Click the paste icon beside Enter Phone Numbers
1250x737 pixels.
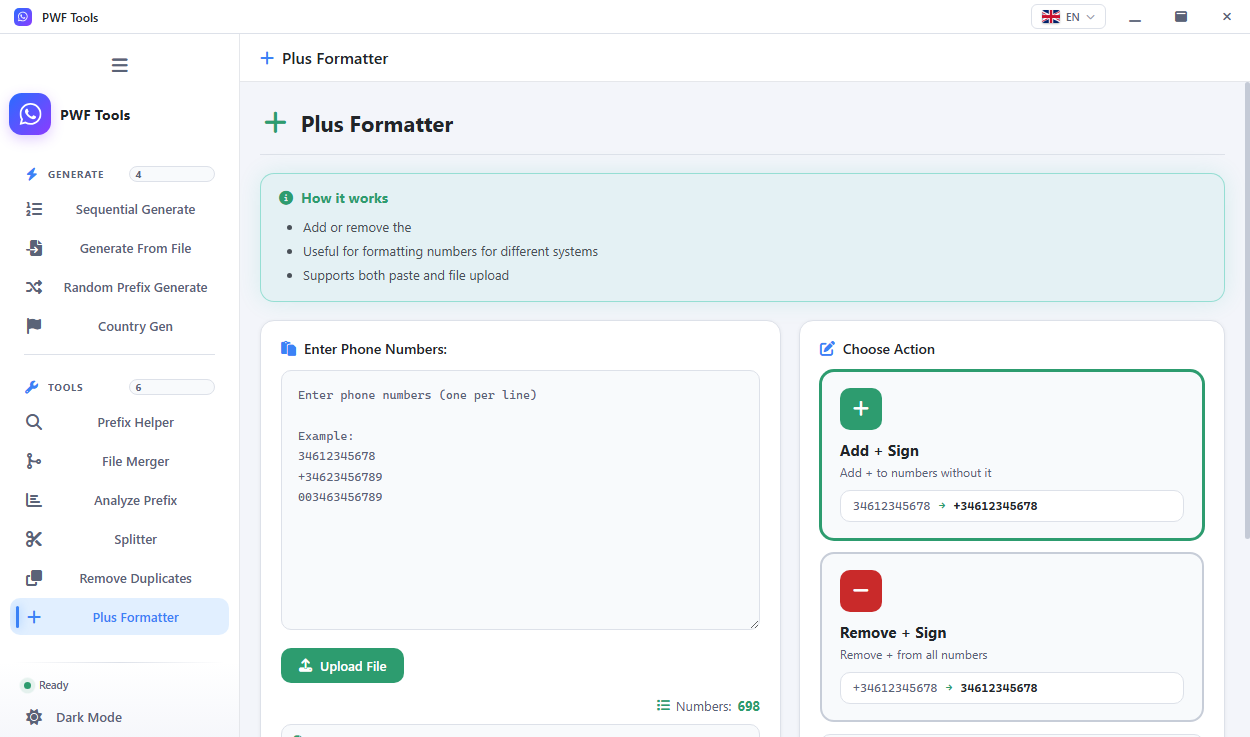tap(289, 349)
